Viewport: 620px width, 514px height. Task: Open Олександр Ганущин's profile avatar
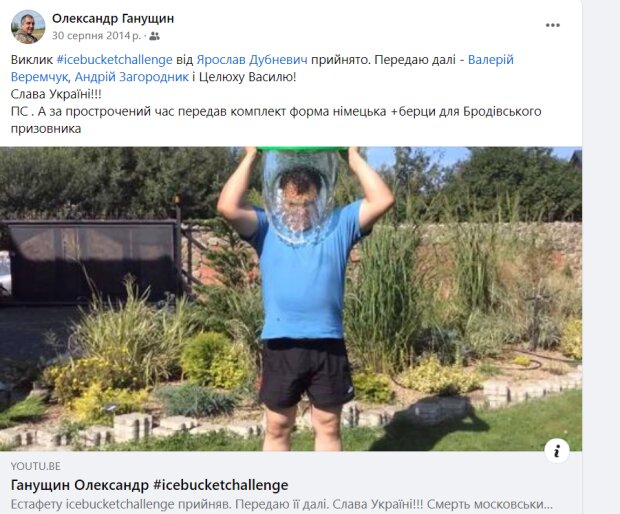pos(28,27)
